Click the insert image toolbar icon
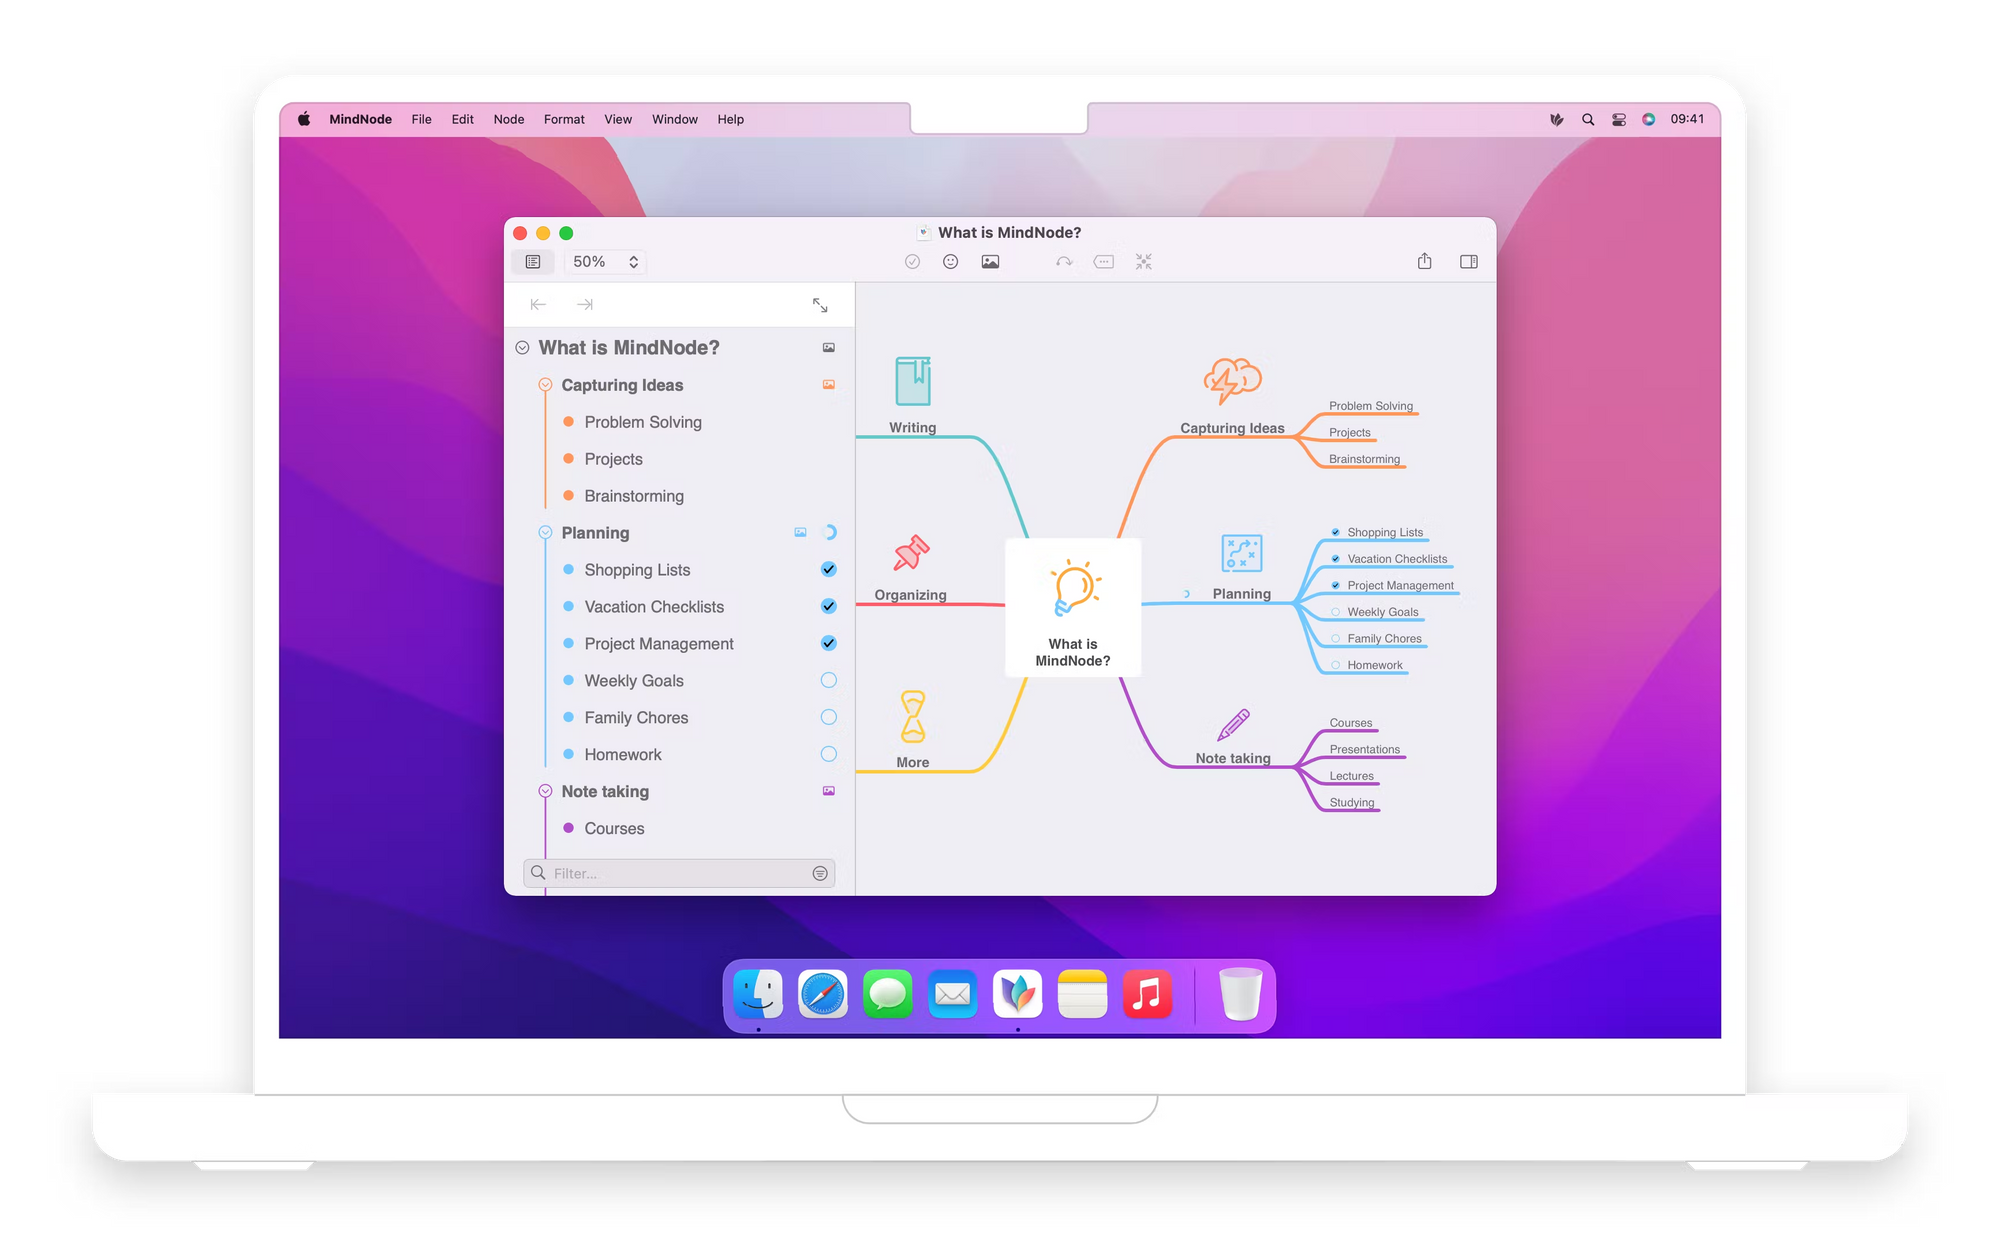 990,262
